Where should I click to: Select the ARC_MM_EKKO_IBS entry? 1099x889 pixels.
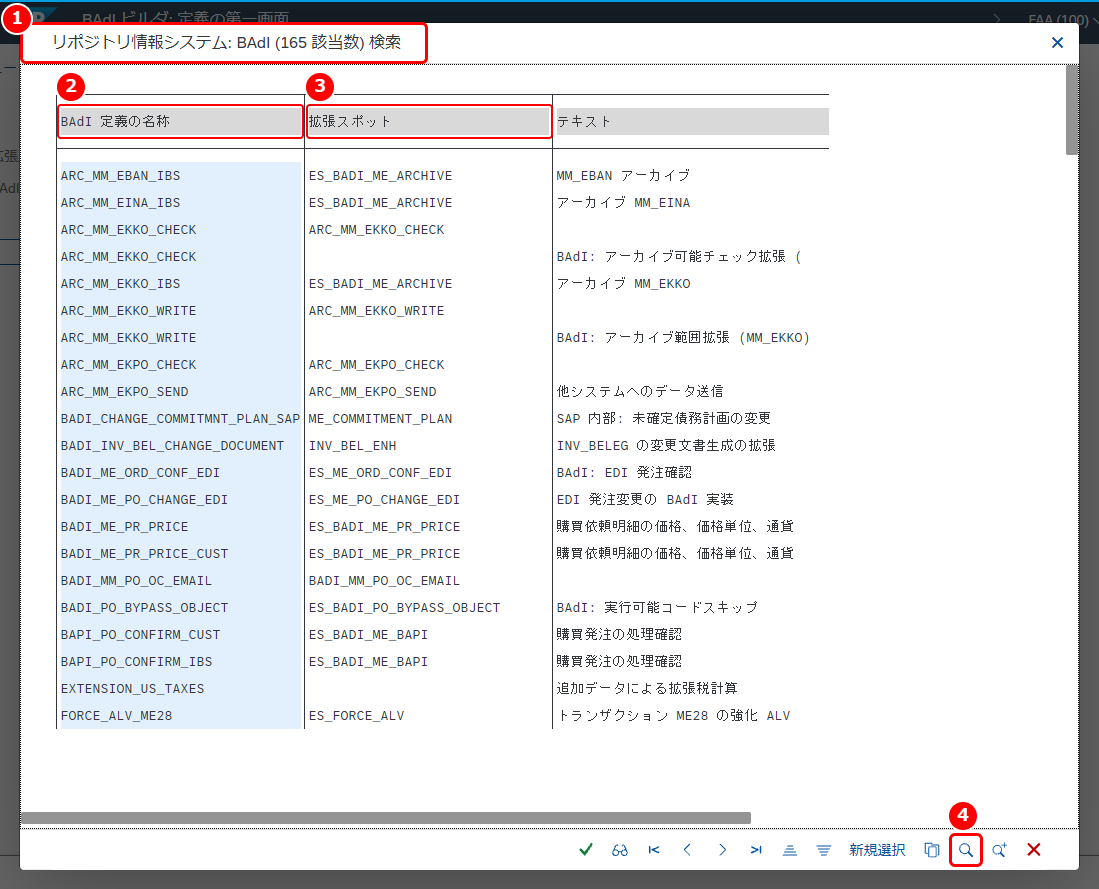(121, 283)
